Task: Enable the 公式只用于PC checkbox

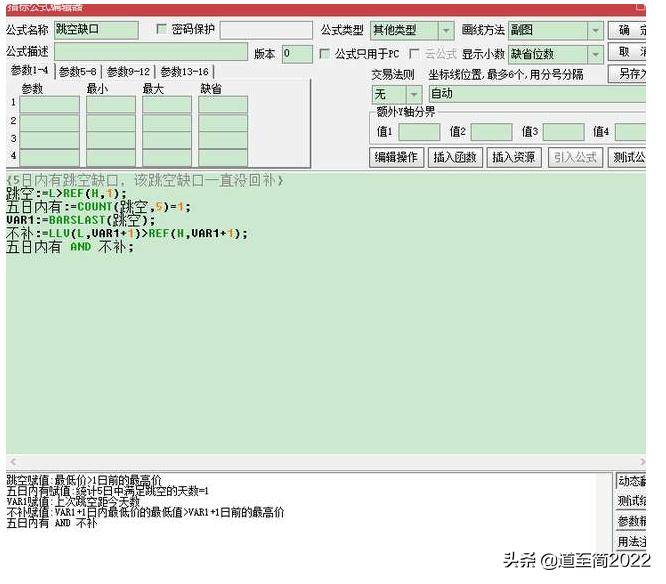Action: (325, 54)
